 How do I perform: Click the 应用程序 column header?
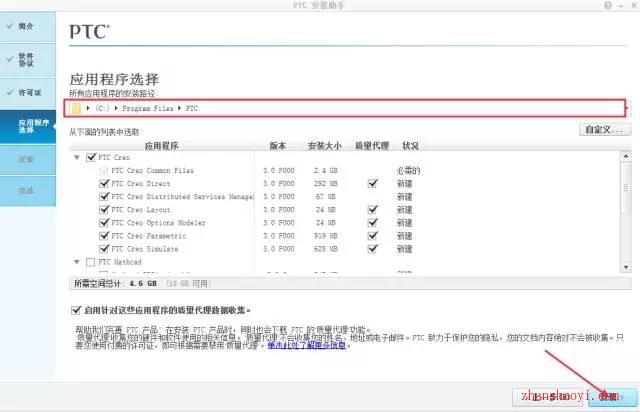point(162,146)
